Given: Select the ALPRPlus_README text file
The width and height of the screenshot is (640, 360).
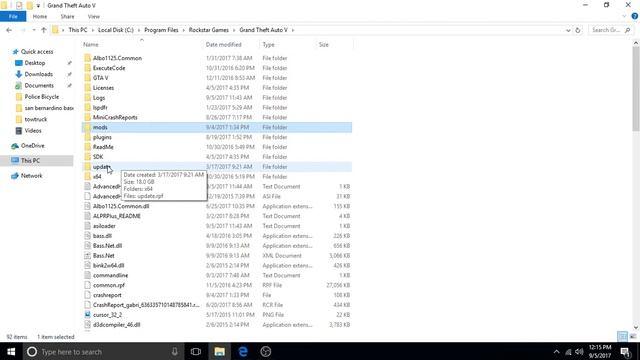Looking at the screenshot, I should [x=117, y=216].
